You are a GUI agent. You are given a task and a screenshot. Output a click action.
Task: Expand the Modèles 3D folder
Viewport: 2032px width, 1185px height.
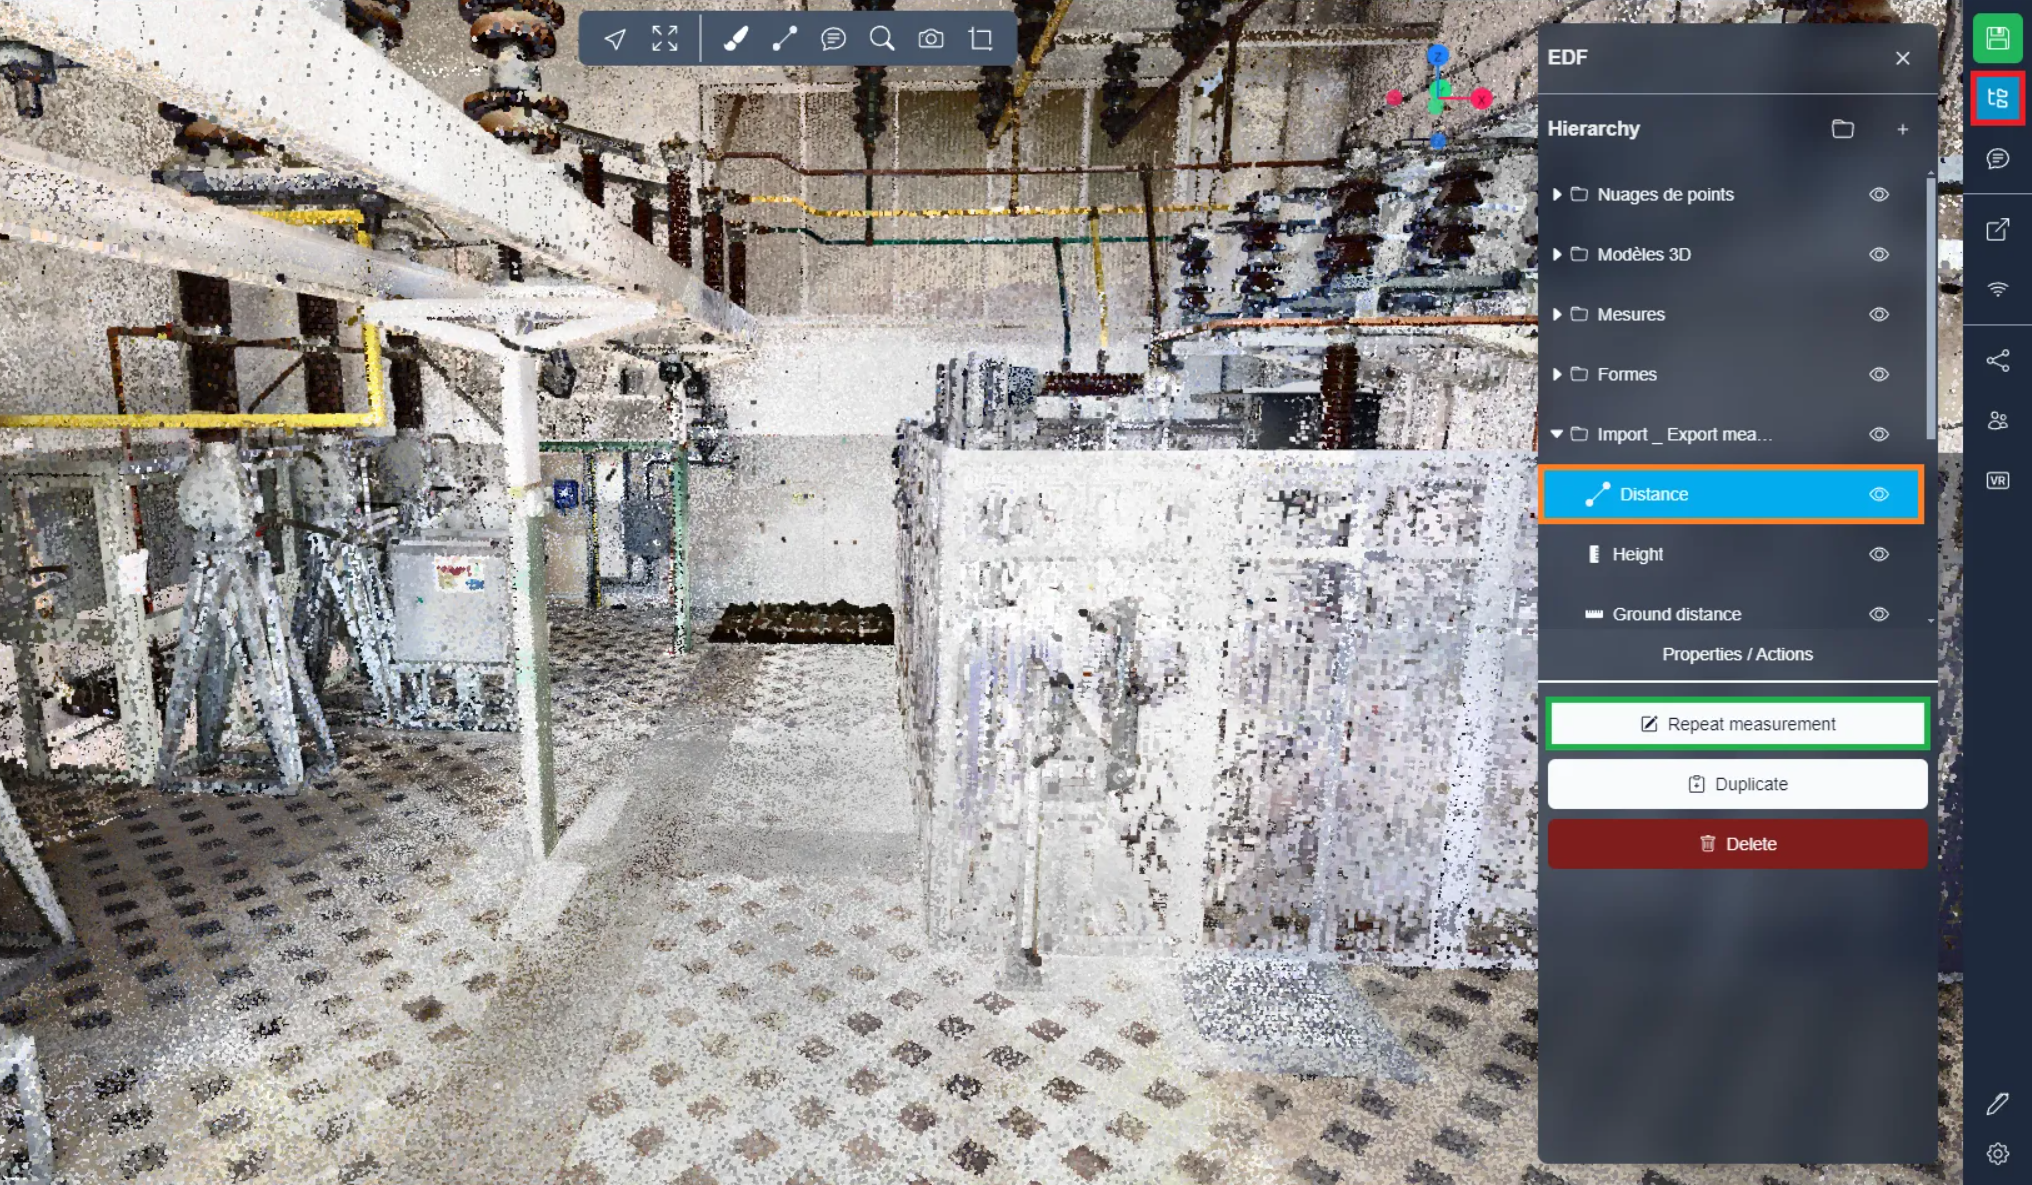pos(1557,255)
